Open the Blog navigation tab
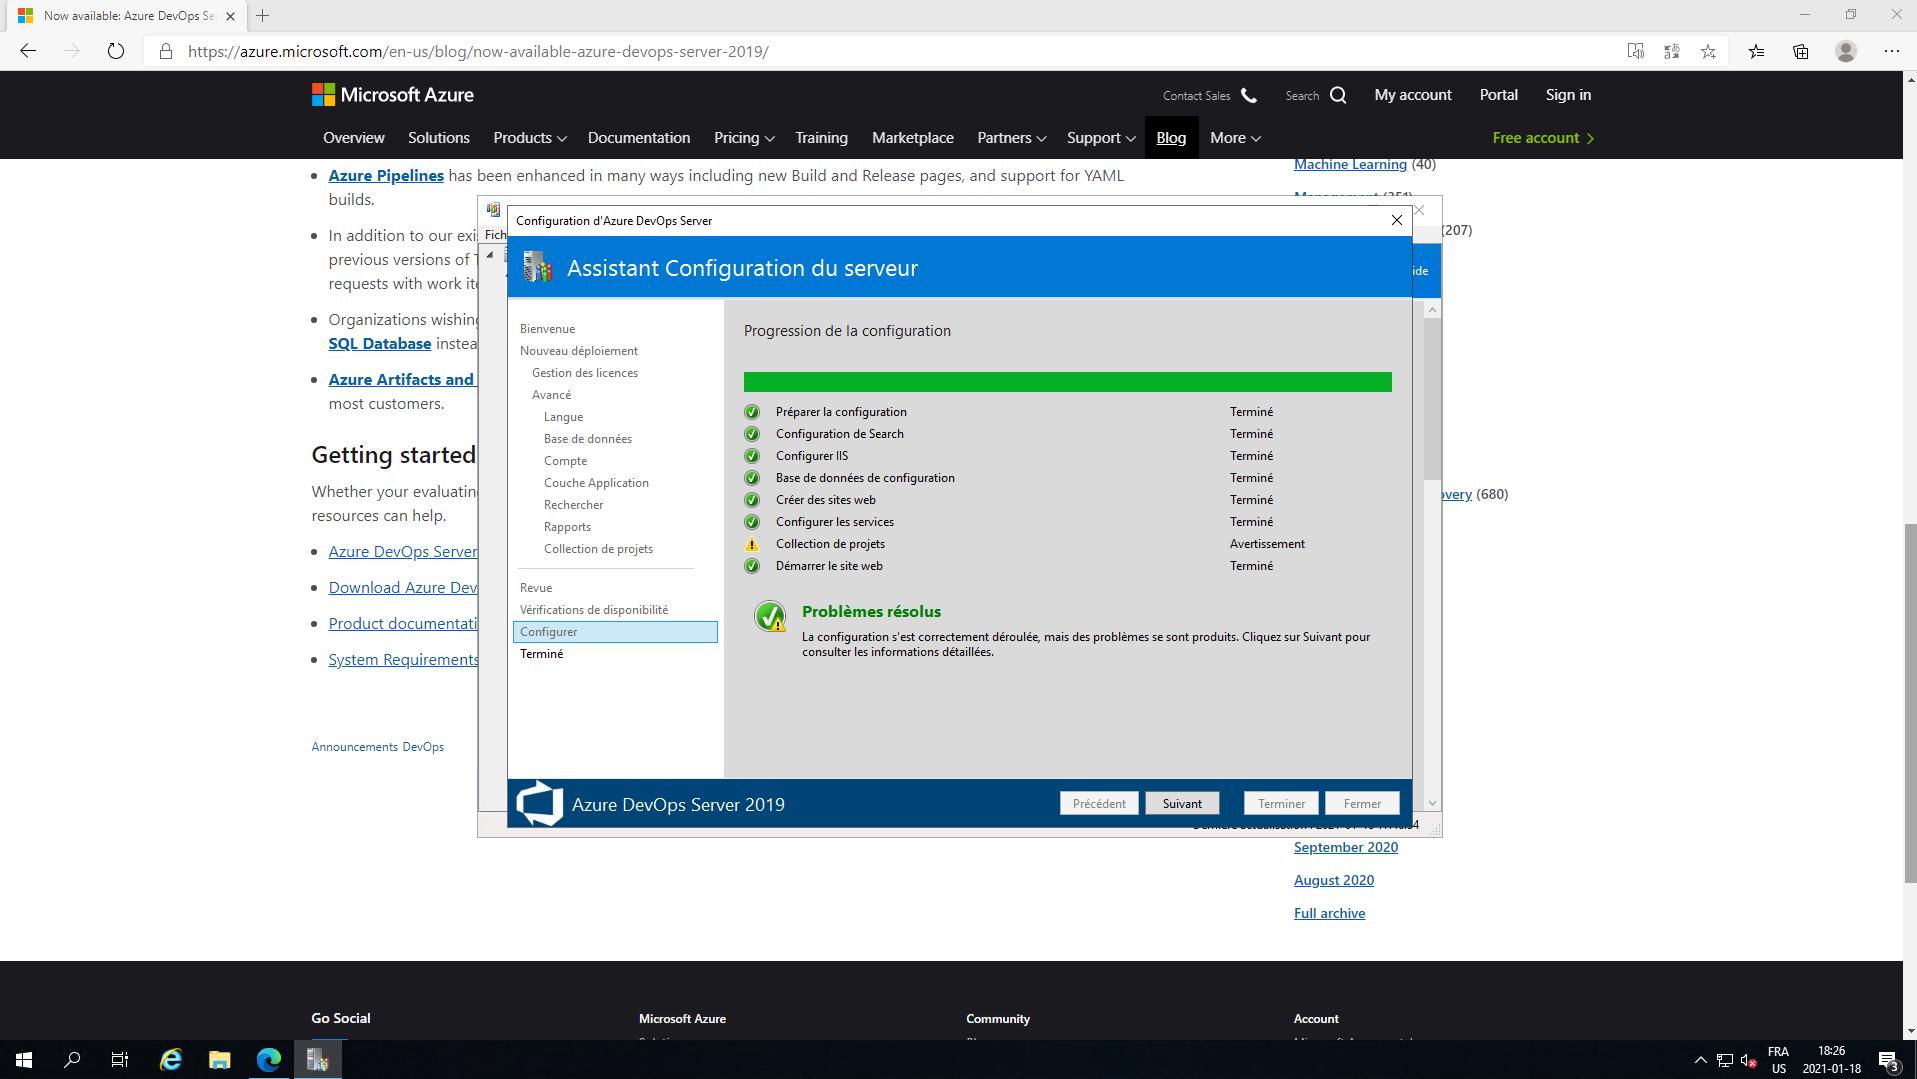 point(1170,138)
